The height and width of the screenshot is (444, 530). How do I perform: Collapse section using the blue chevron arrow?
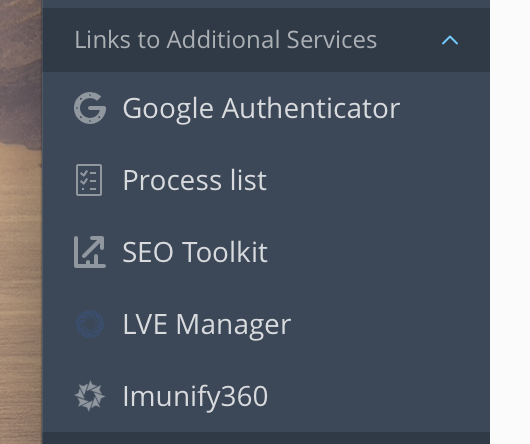point(450,41)
